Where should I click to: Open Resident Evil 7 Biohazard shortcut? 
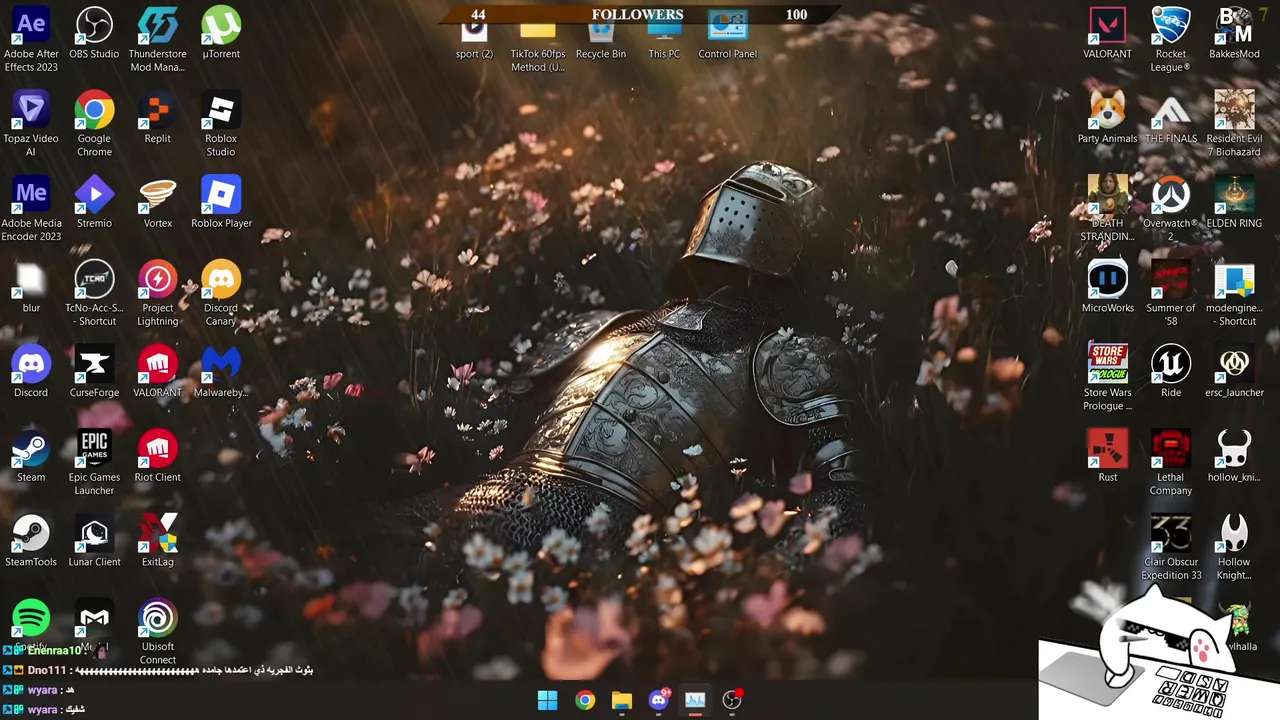point(1234,124)
